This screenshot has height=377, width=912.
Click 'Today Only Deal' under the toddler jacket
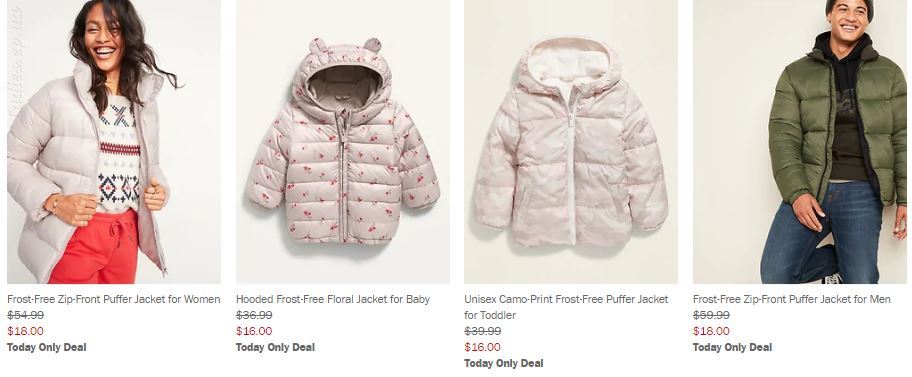(x=504, y=364)
